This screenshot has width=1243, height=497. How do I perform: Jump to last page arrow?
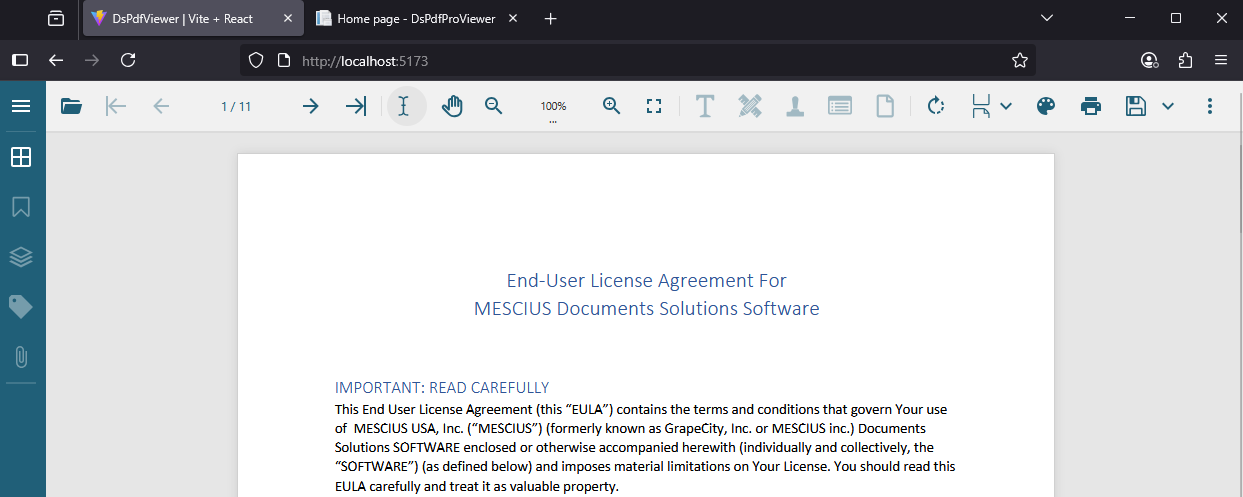tap(356, 106)
